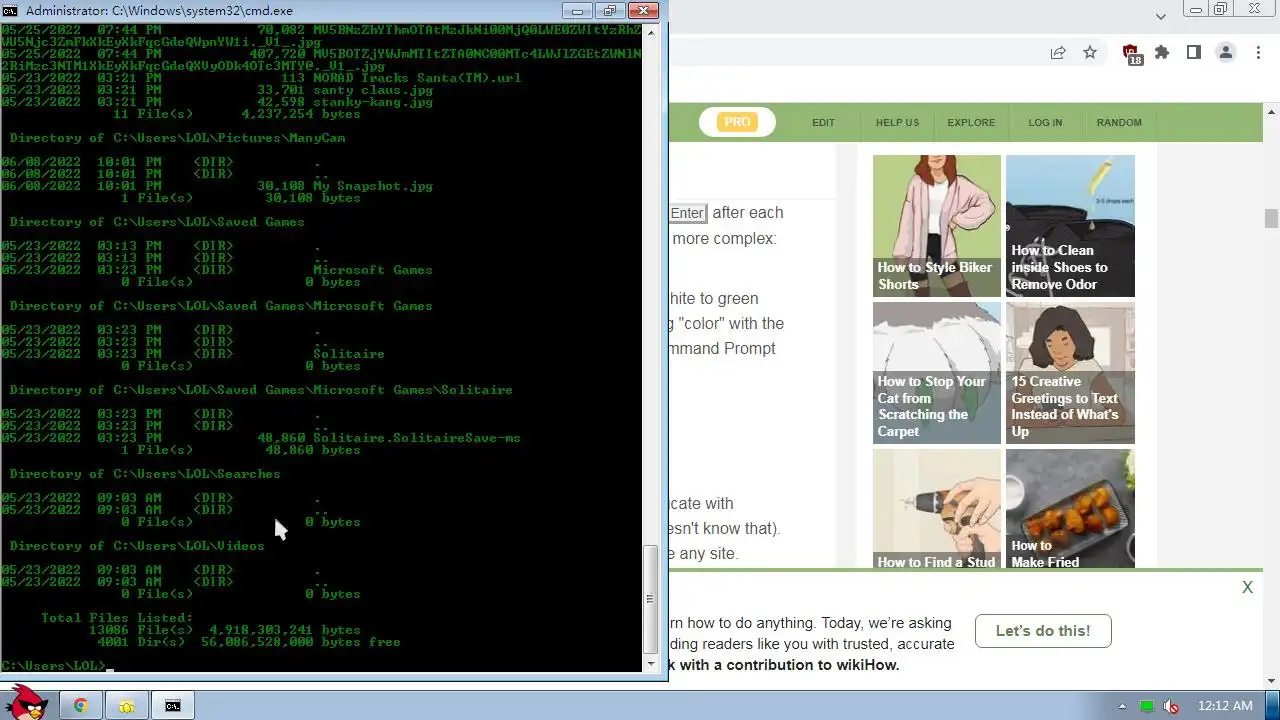Screen dimensions: 1280x720
Task: Click the muted volume tray icon
Action: coord(1171,706)
